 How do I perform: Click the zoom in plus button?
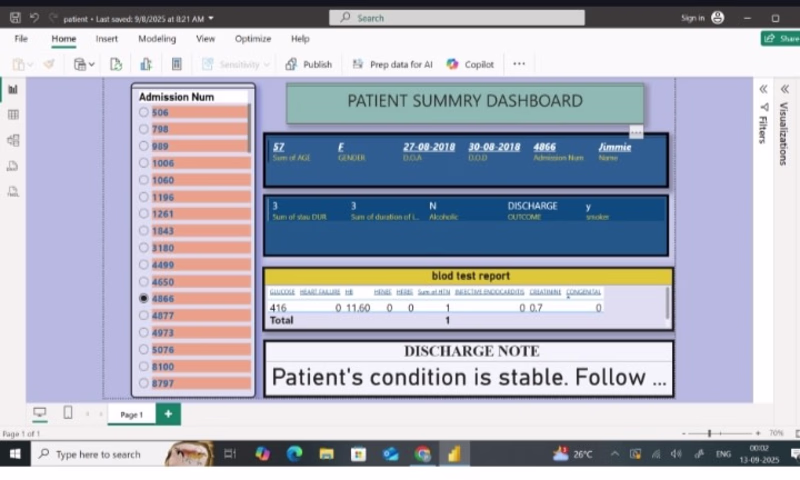point(758,433)
